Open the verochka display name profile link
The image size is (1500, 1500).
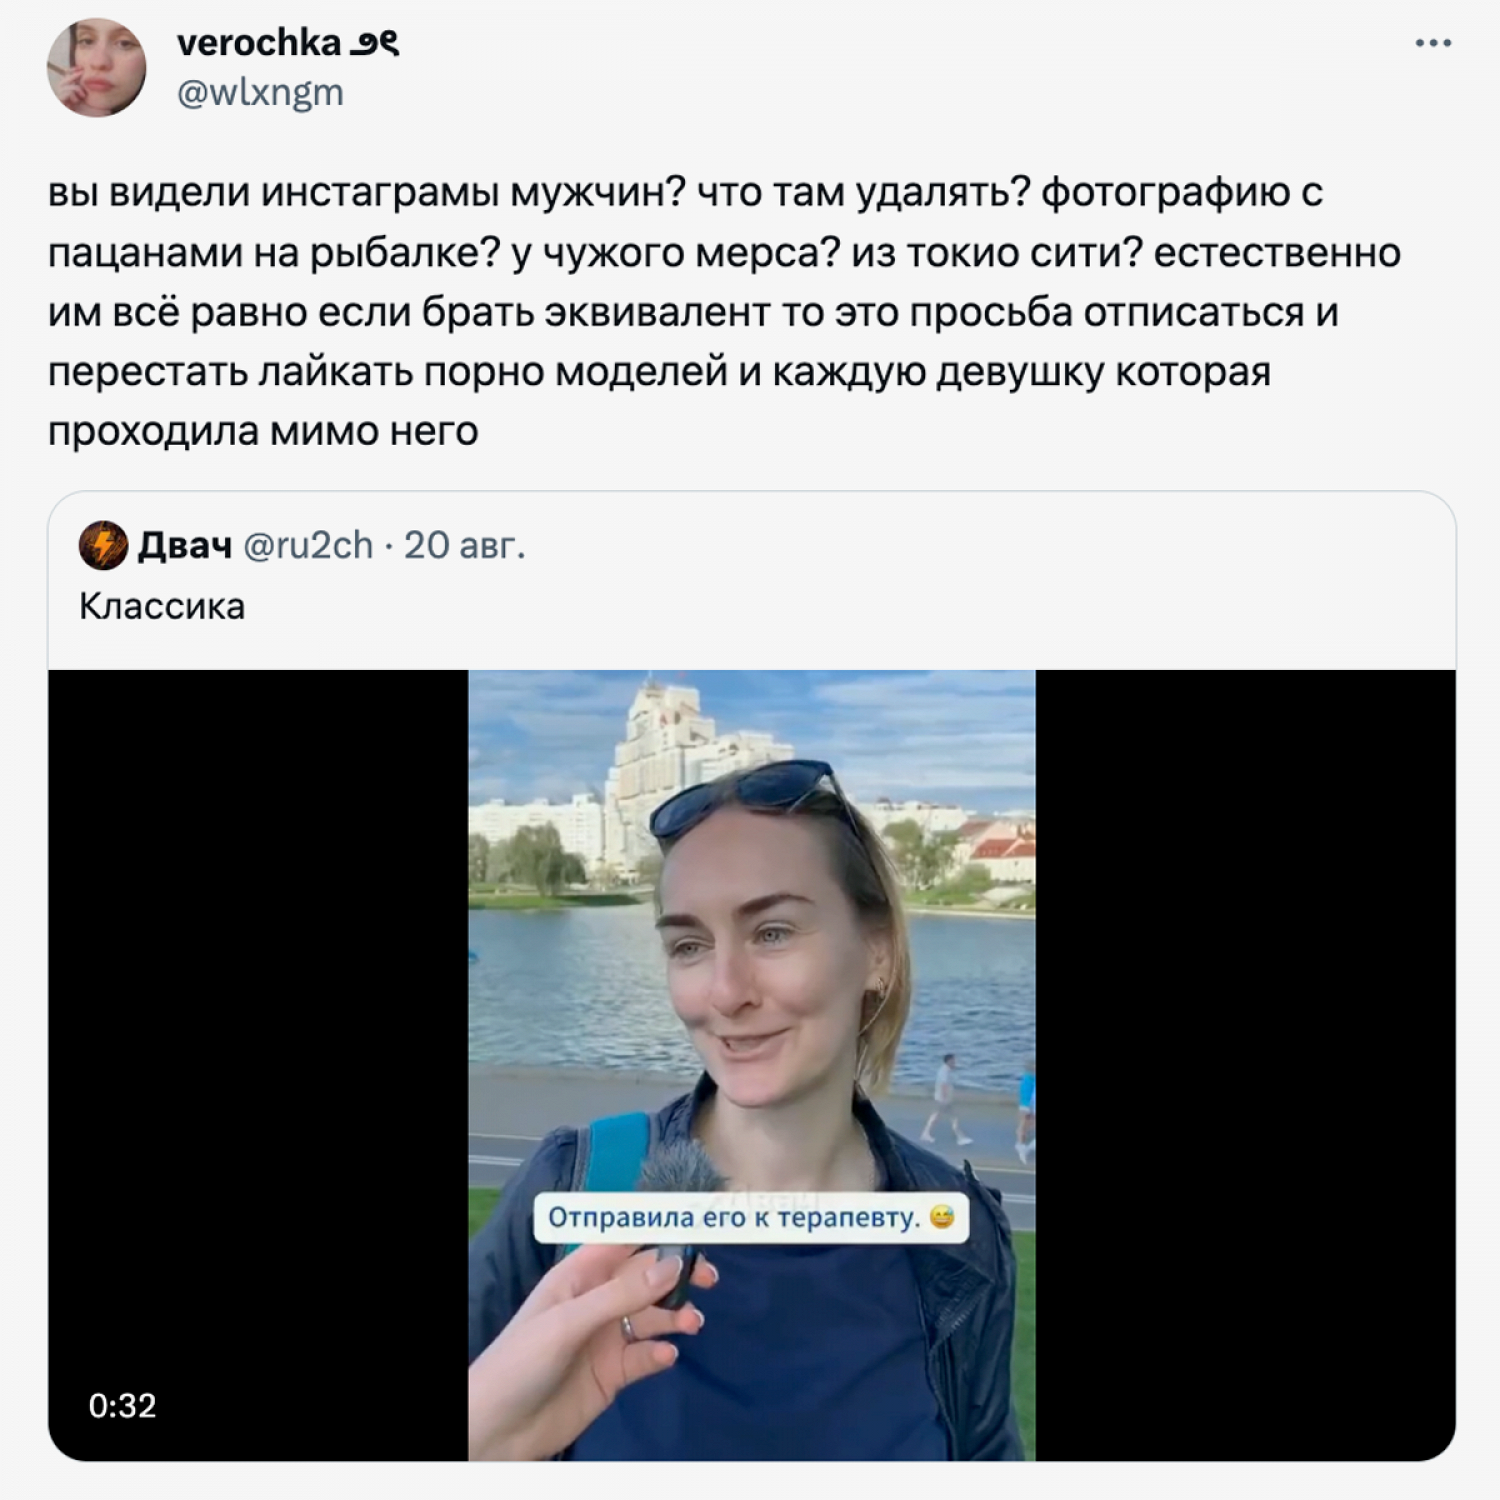point(259,43)
